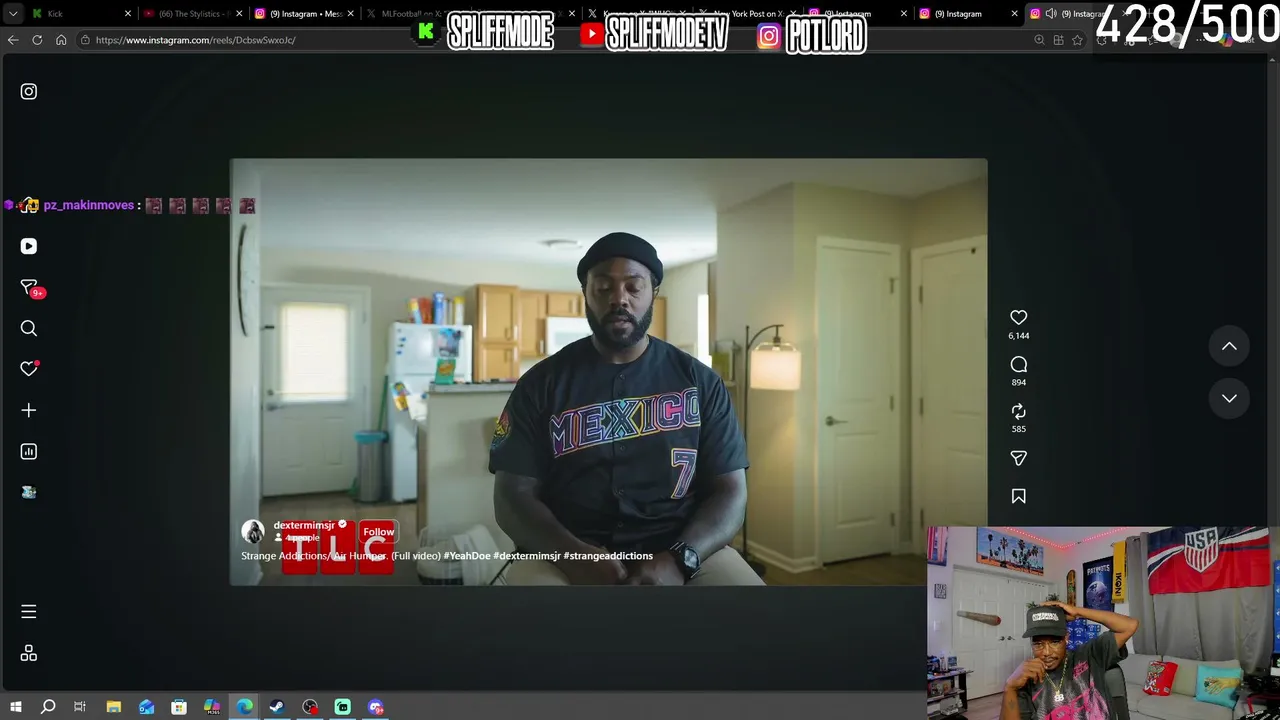This screenshot has width=1280, height=720.
Task: Open the dextermimsjr username link
Action: coord(304,525)
